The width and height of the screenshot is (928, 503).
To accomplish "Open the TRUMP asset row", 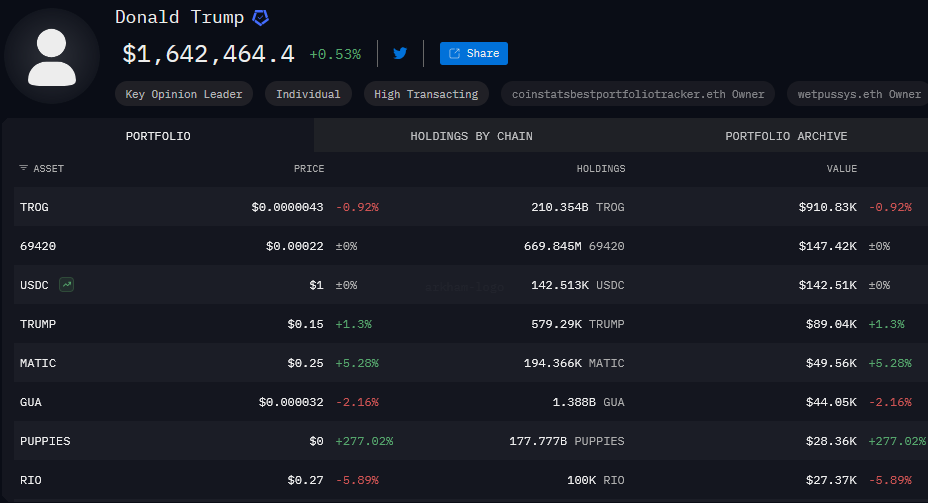I will pos(471,324).
